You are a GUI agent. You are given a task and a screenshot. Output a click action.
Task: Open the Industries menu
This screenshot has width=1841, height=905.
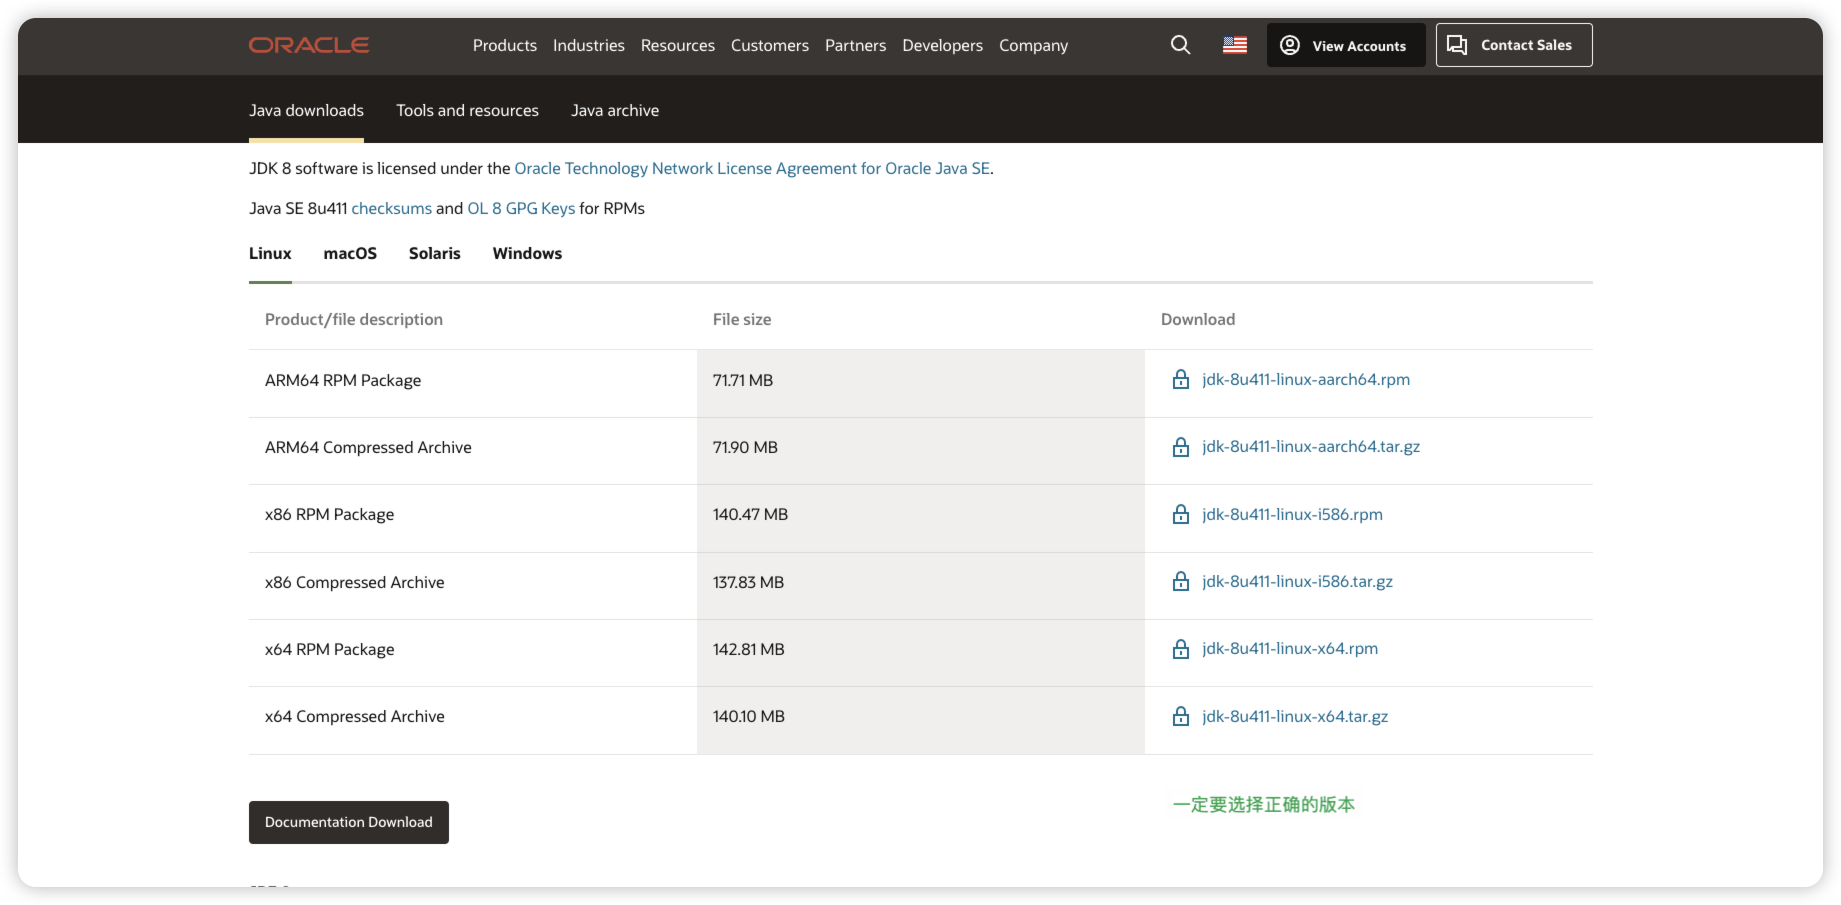click(x=589, y=45)
